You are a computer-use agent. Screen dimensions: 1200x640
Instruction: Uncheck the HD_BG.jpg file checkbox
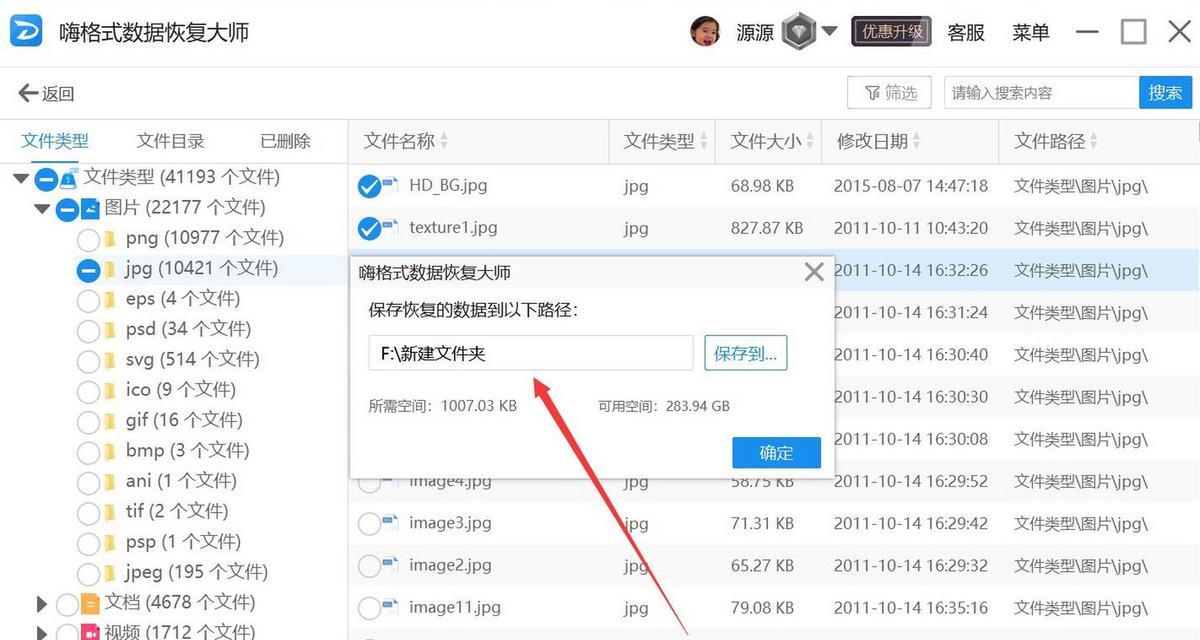click(x=370, y=186)
